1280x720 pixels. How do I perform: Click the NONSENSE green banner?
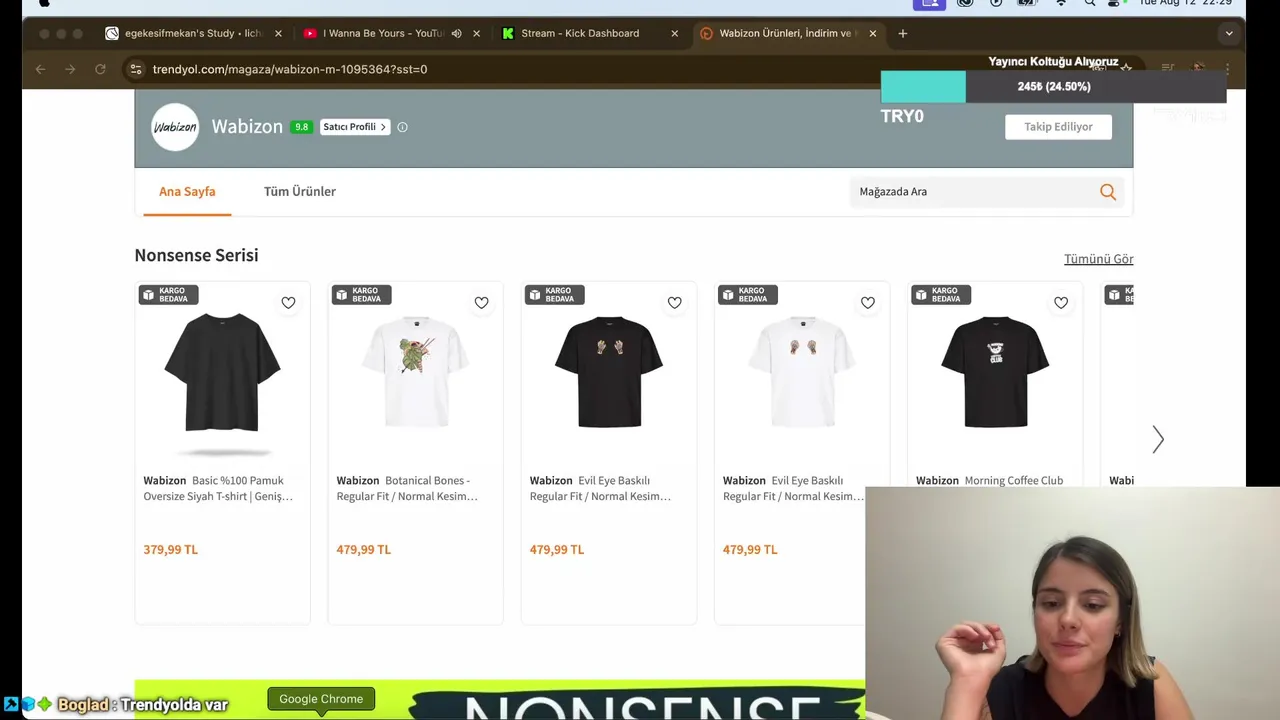(500, 700)
